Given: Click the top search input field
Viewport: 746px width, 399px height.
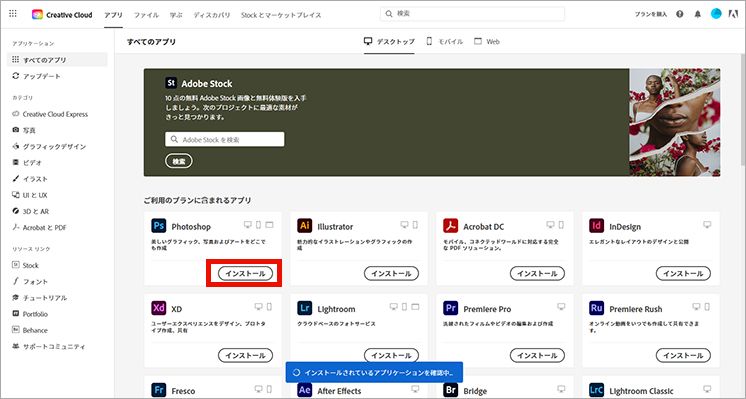Looking at the screenshot, I should coord(472,14).
